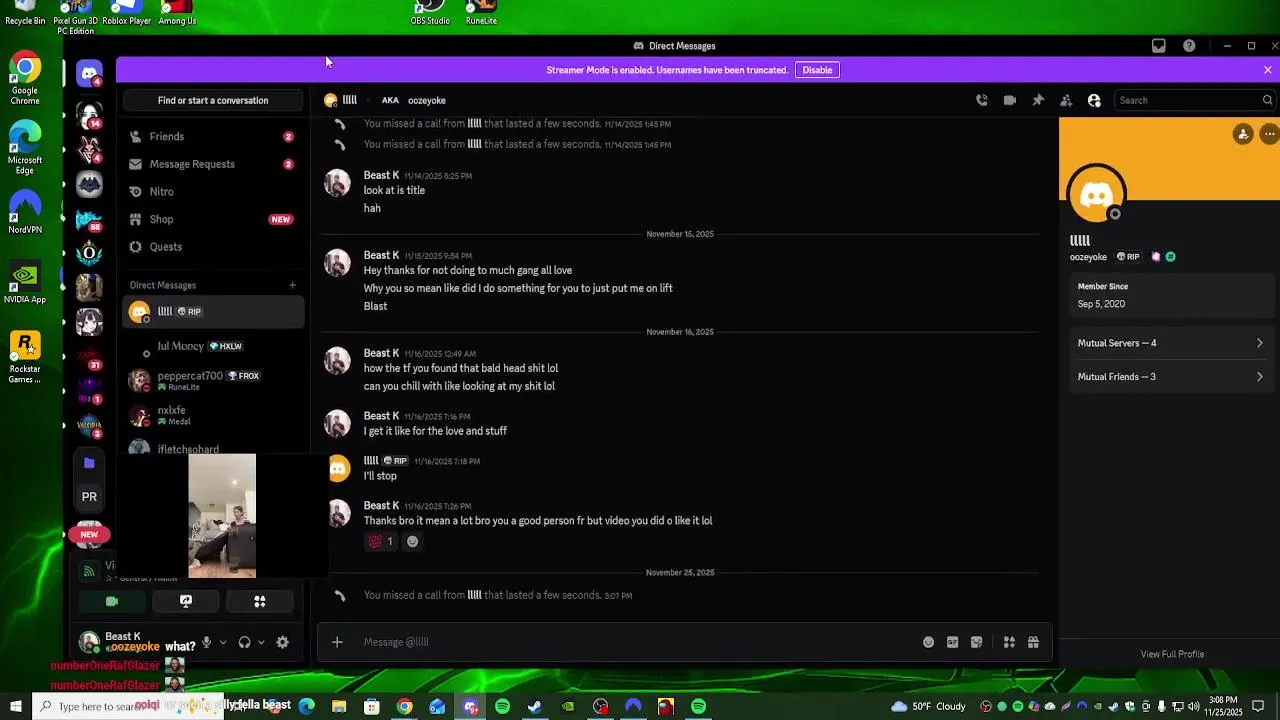Open Steam from the taskbar
Viewport: 1280px width, 720px height.
point(535,707)
